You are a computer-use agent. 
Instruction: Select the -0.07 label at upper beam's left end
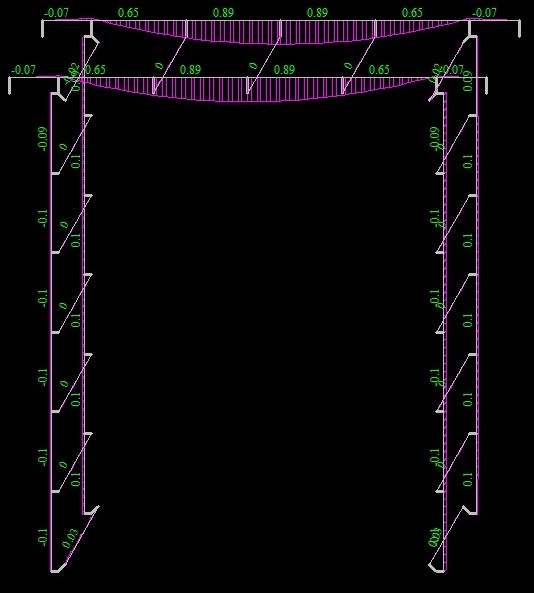tap(56, 12)
